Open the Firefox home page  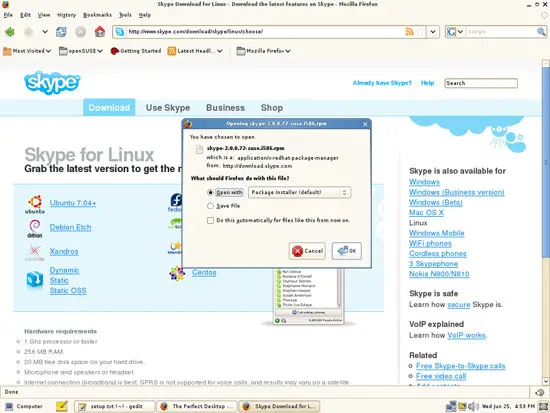point(100,32)
